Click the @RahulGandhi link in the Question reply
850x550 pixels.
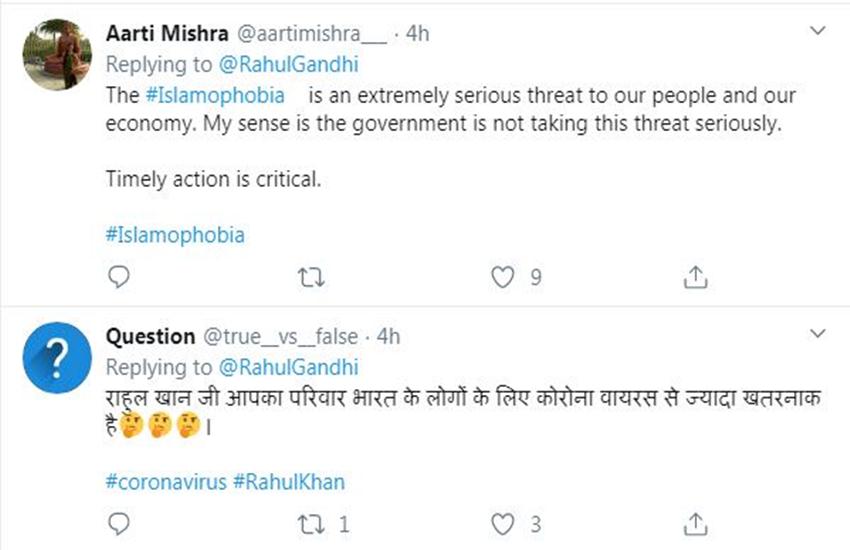[288, 366]
